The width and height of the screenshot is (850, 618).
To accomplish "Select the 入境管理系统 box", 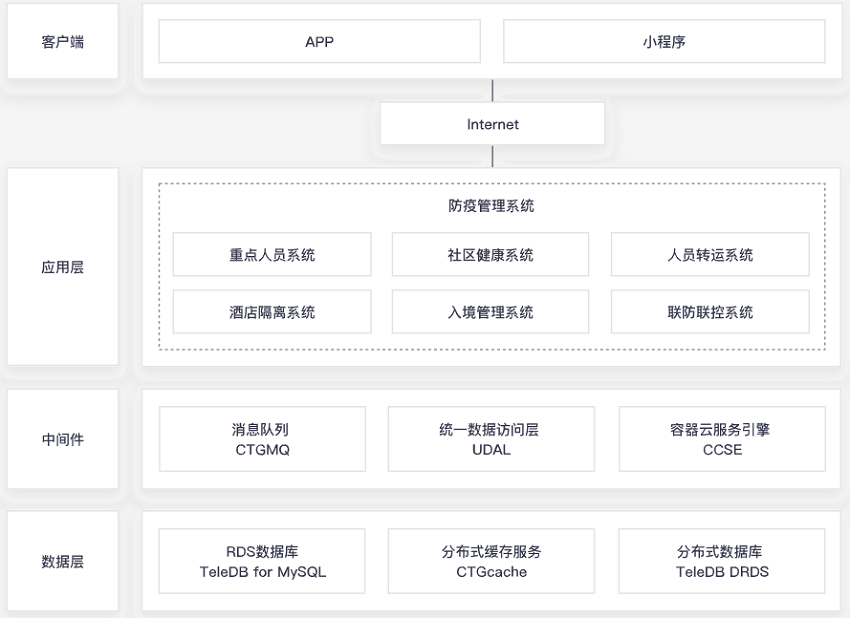I will coord(491,312).
